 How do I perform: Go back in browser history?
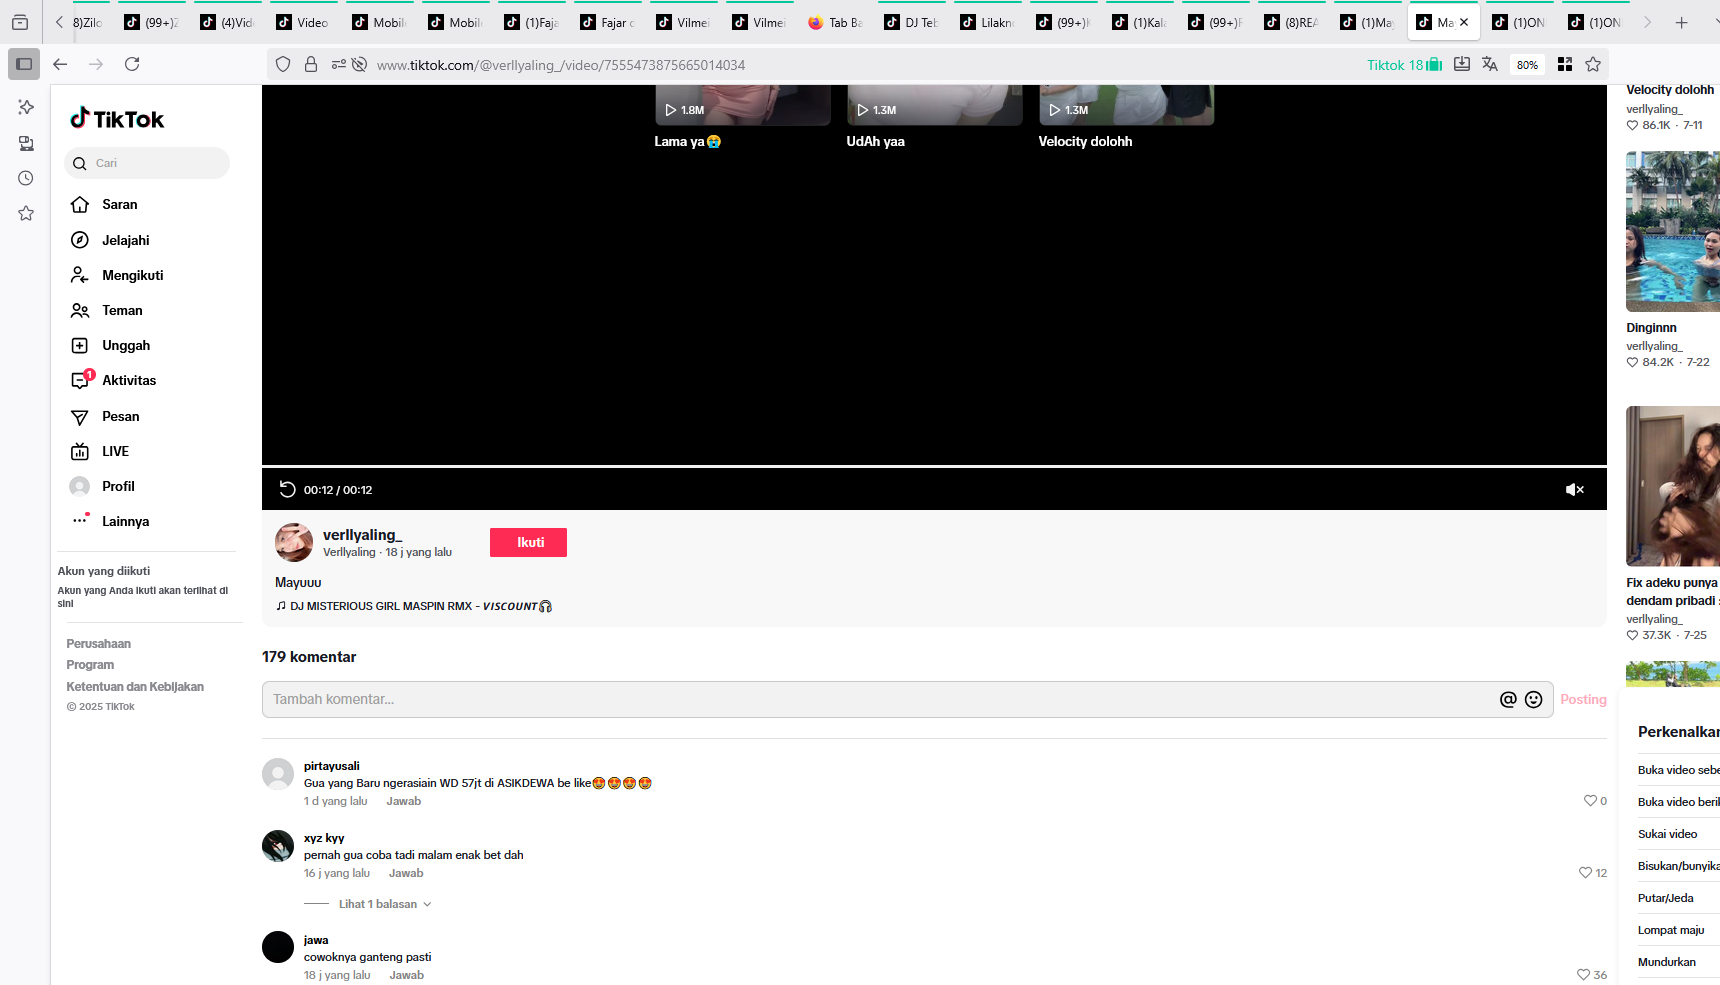pos(60,64)
